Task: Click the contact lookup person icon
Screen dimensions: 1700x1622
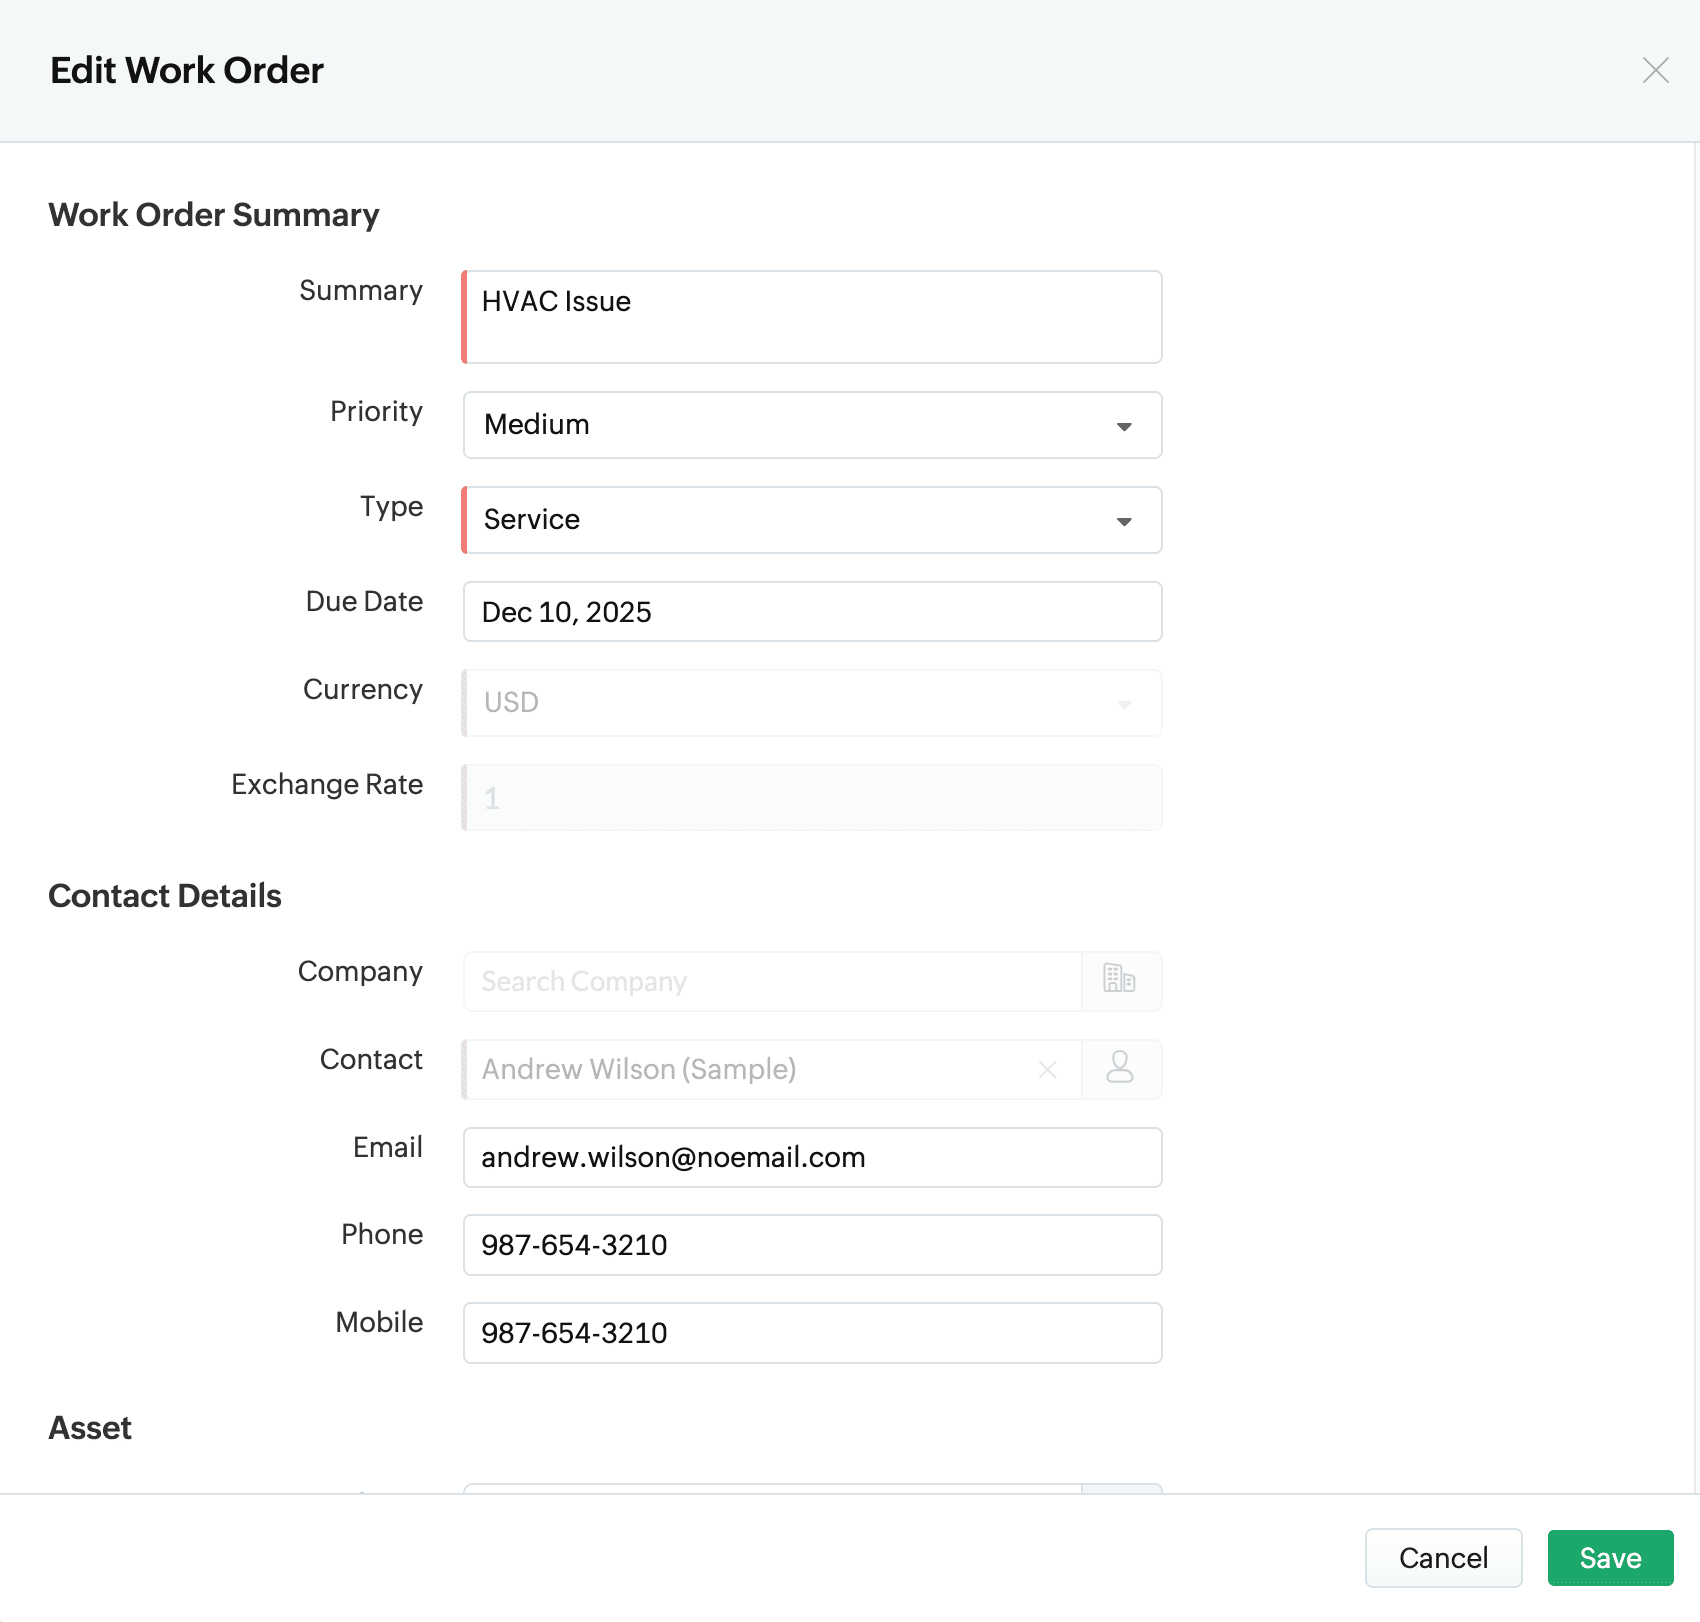Action: coord(1120,1068)
